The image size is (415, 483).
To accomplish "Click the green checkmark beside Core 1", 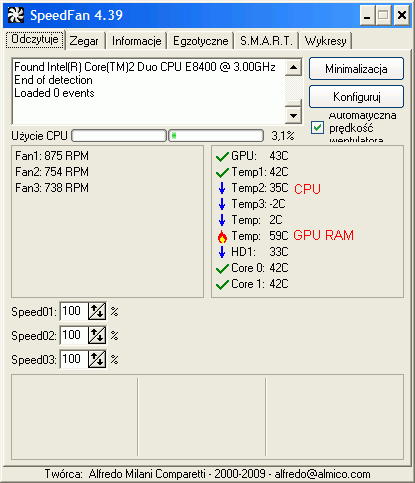I will click(222, 284).
